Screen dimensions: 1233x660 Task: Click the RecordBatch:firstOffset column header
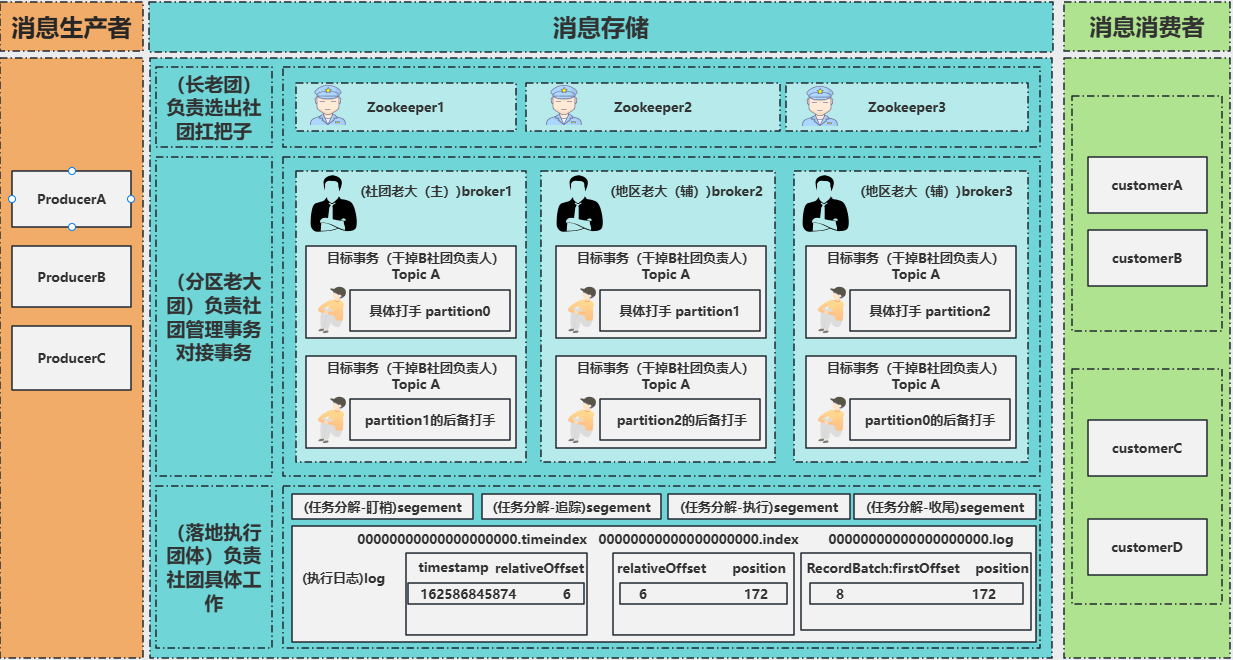[883, 568]
